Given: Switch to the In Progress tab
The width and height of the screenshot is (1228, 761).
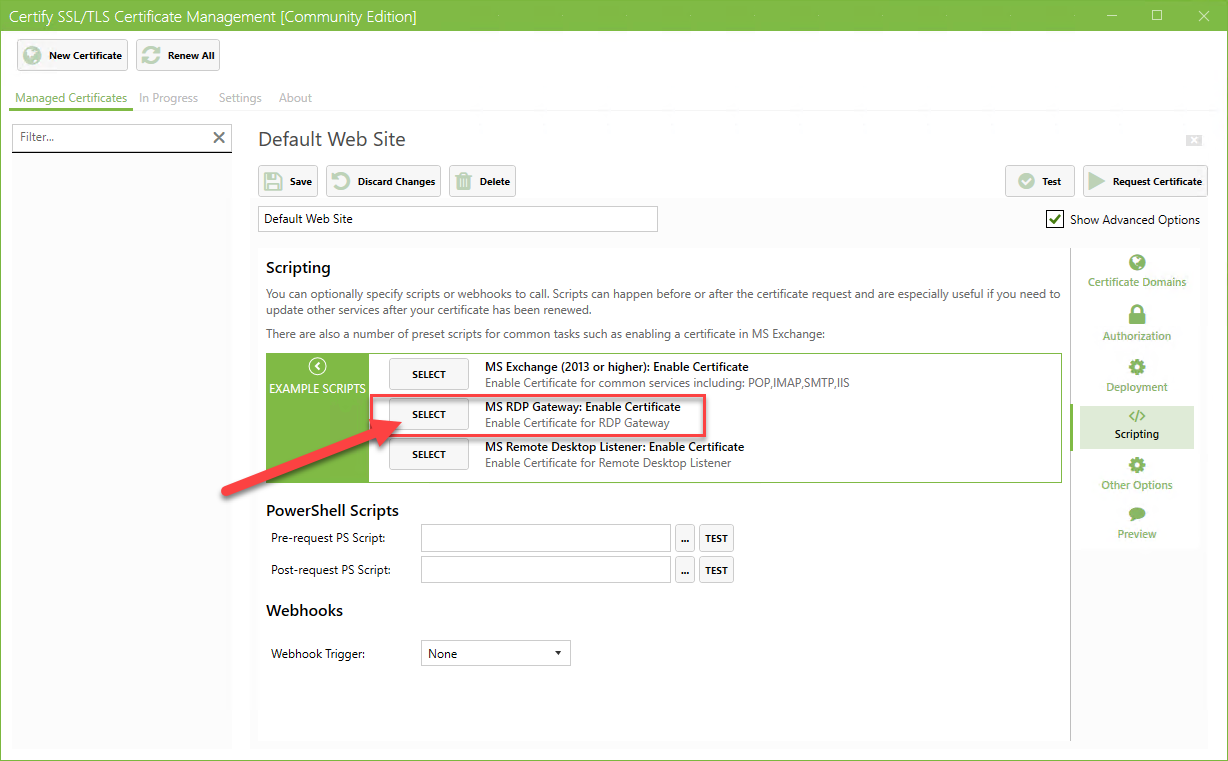Looking at the screenshot, I should click(x=168, y=98).
